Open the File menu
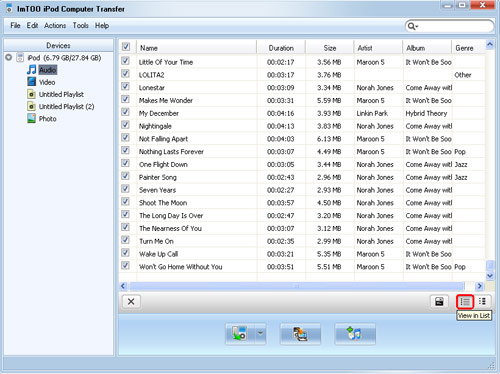Image resolution: width=500 pixels, height=374 pixels. 15,26
